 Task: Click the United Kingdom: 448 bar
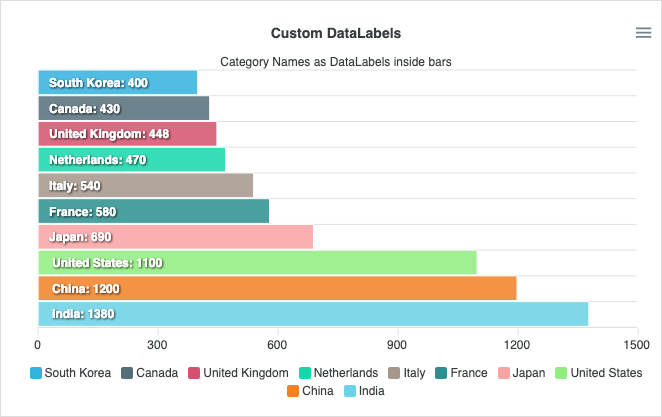coord(127,133)
